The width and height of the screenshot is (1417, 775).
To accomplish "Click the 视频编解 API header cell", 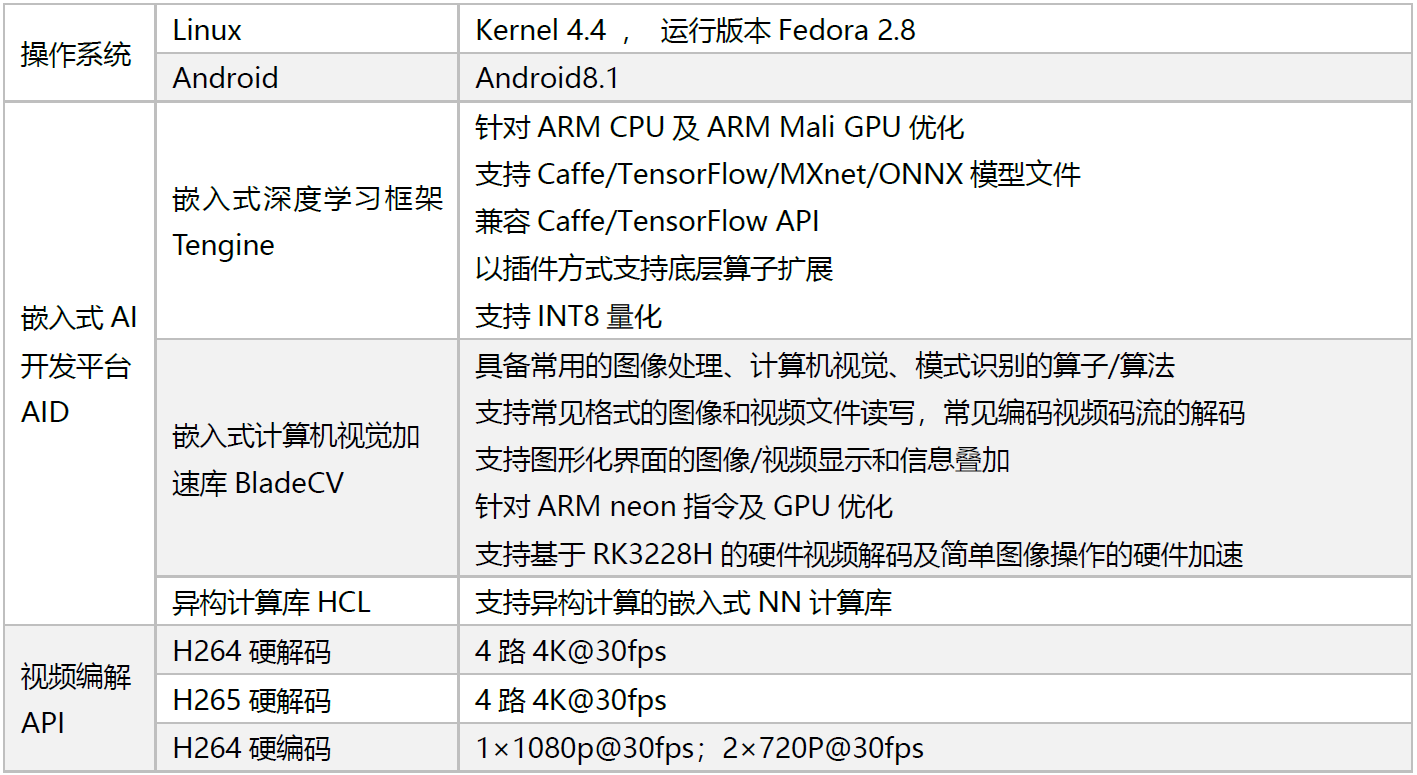I will 79,698.
